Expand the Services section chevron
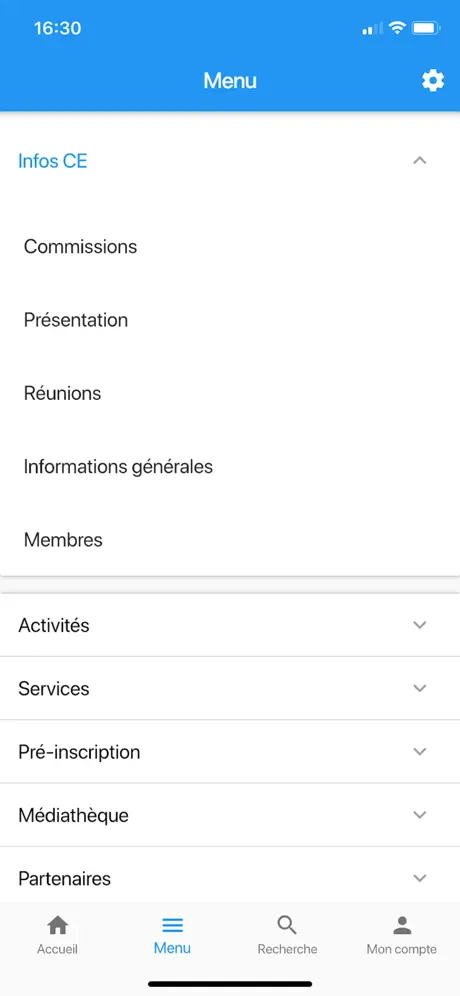This screenshot has width=460, height=996. [419, 688]
